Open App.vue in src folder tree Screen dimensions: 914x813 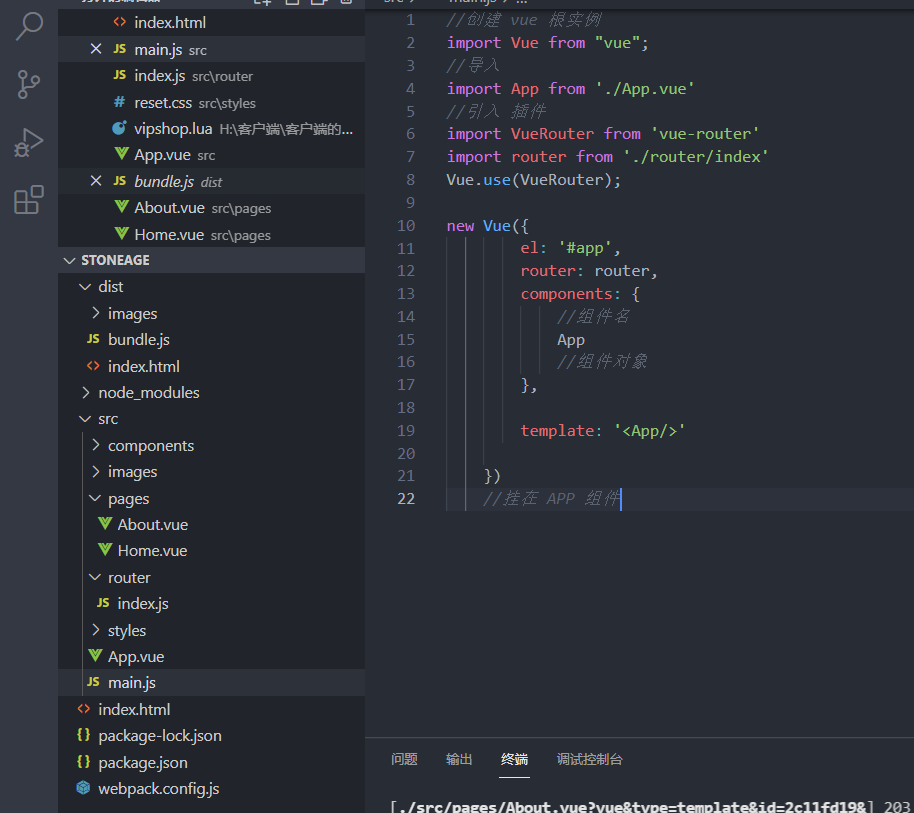click(212, 657)
